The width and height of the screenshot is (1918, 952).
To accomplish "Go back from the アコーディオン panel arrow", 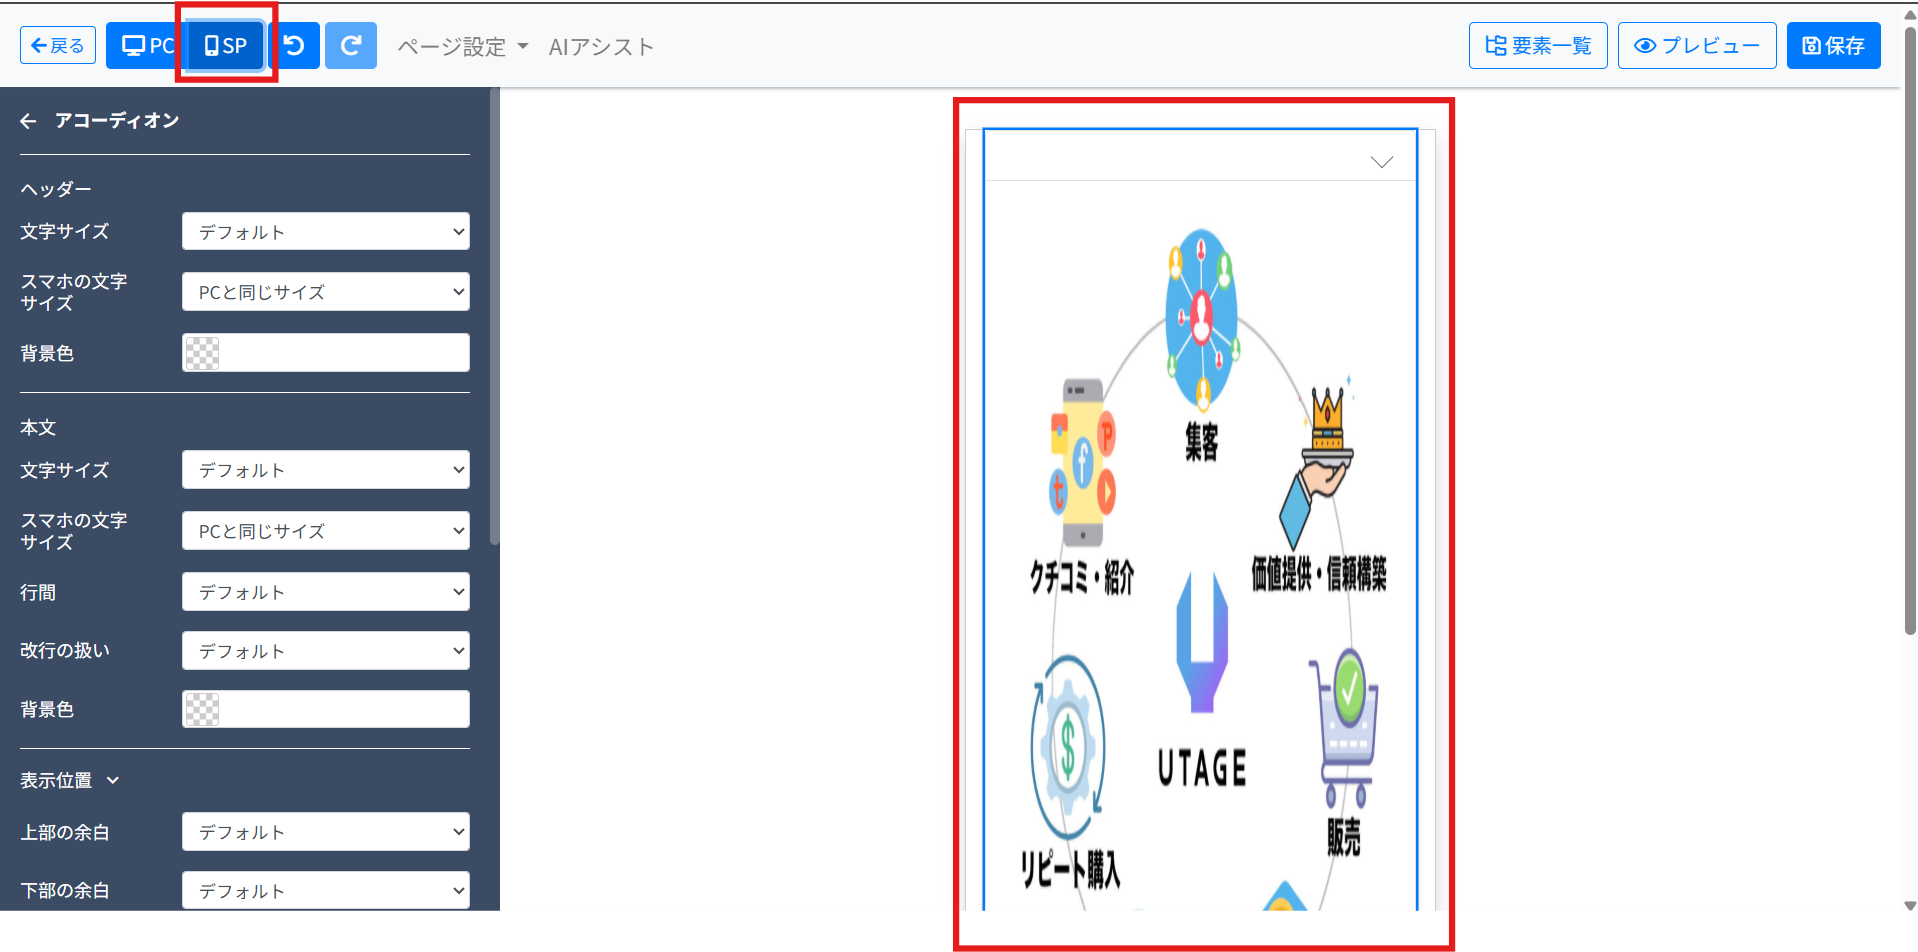I will [28, 121].
